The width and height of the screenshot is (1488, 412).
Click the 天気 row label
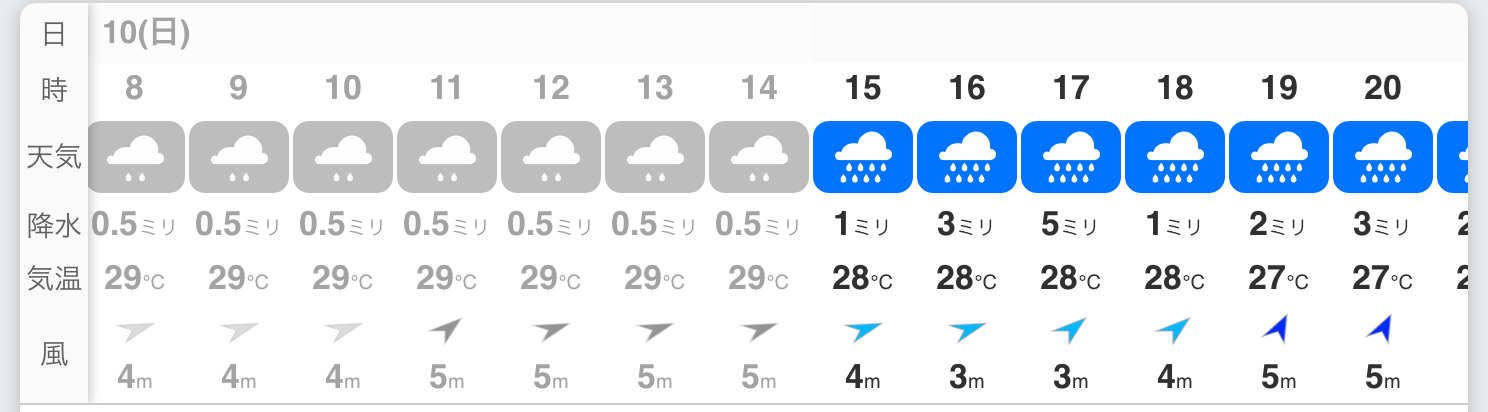[54, 157]
